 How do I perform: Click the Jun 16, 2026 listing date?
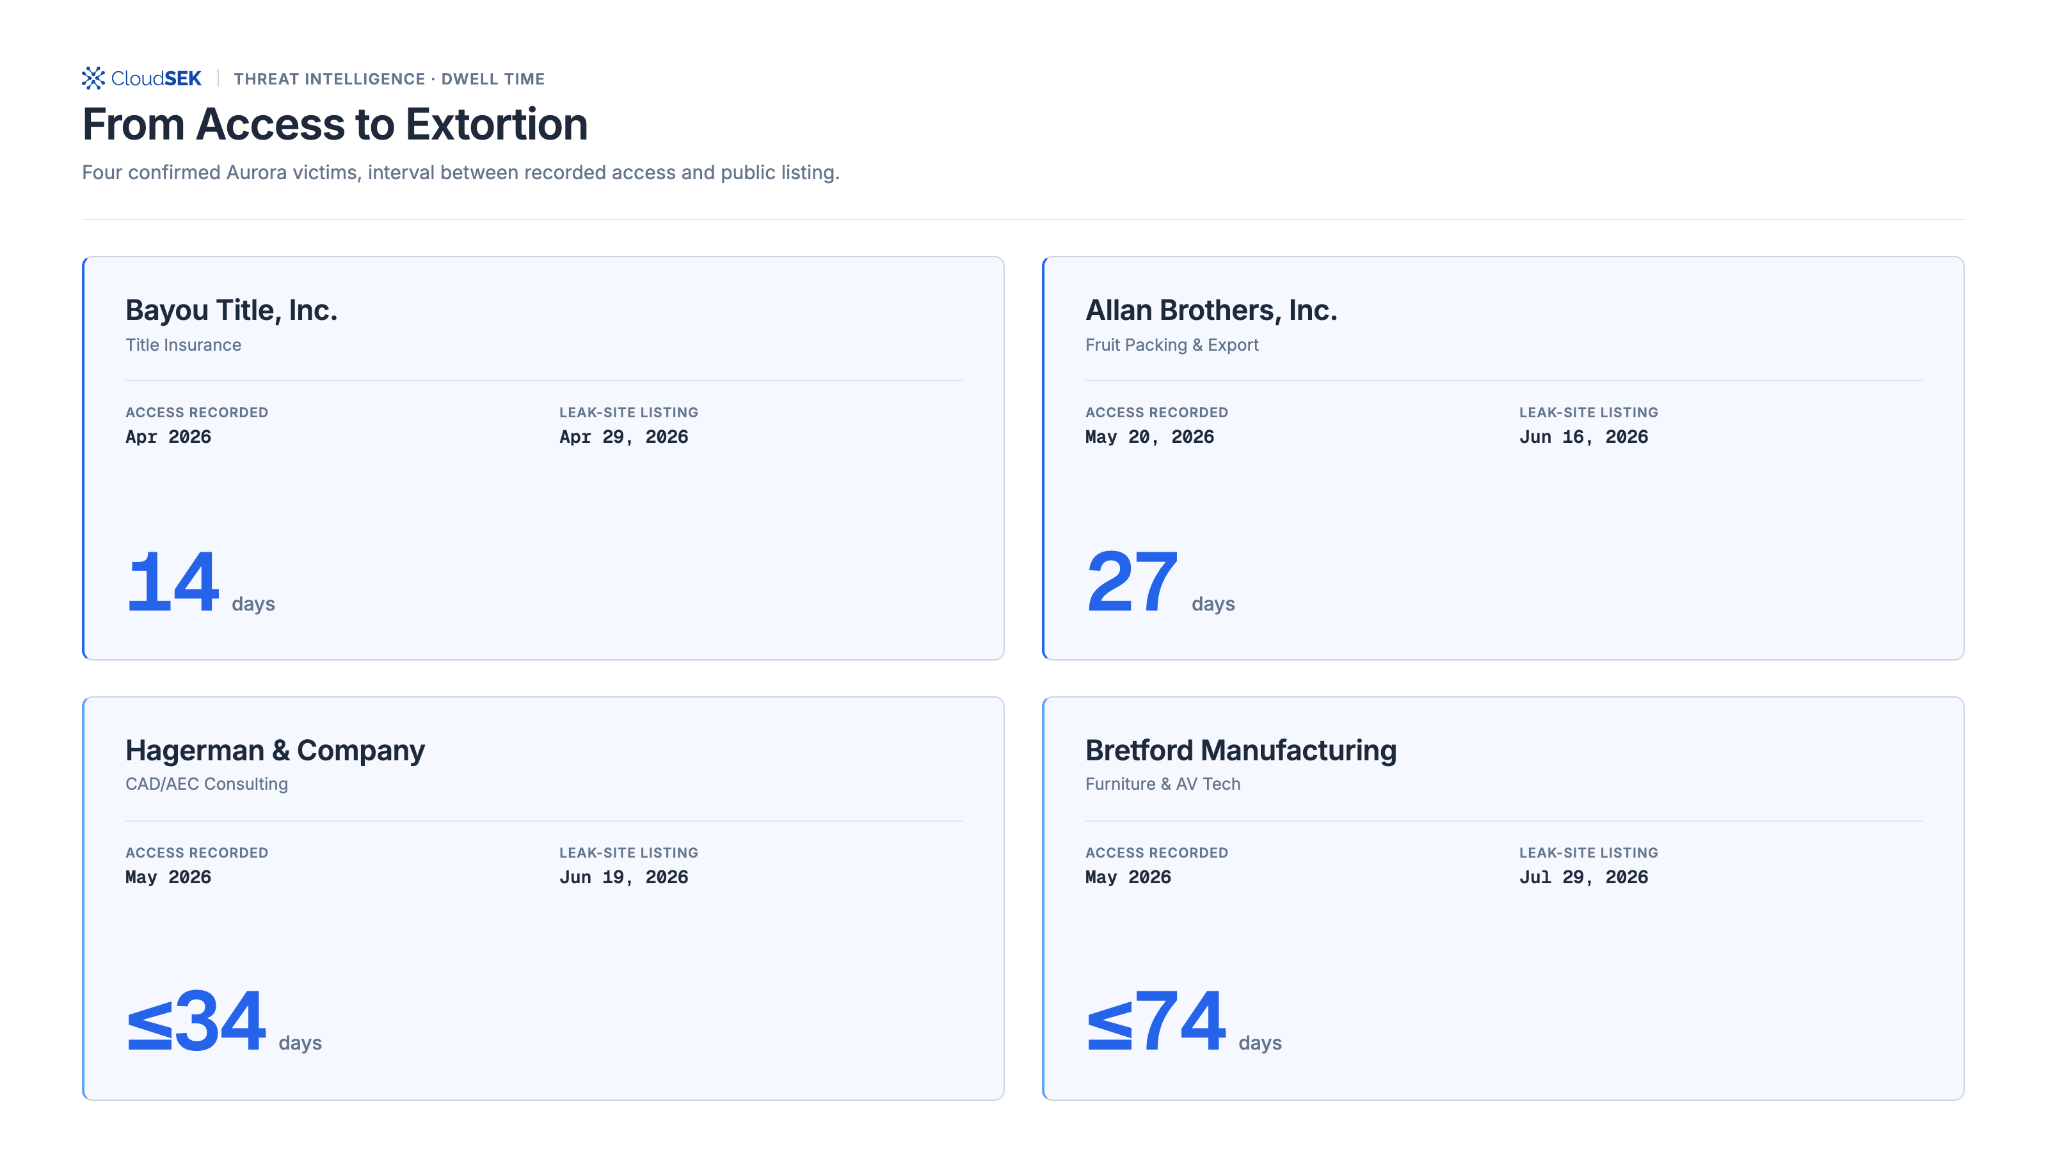(1584, 437)
